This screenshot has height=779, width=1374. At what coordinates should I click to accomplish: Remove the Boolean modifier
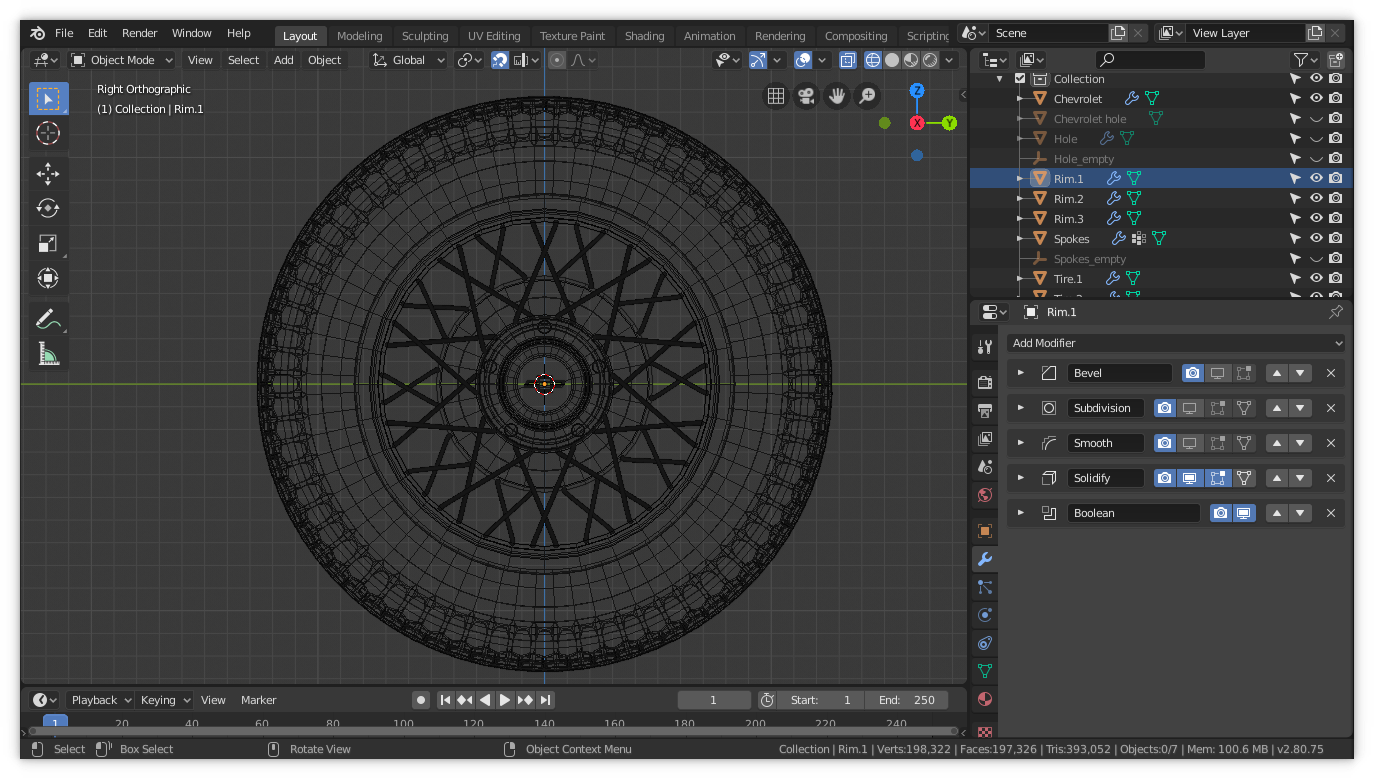coord(1330,513)
